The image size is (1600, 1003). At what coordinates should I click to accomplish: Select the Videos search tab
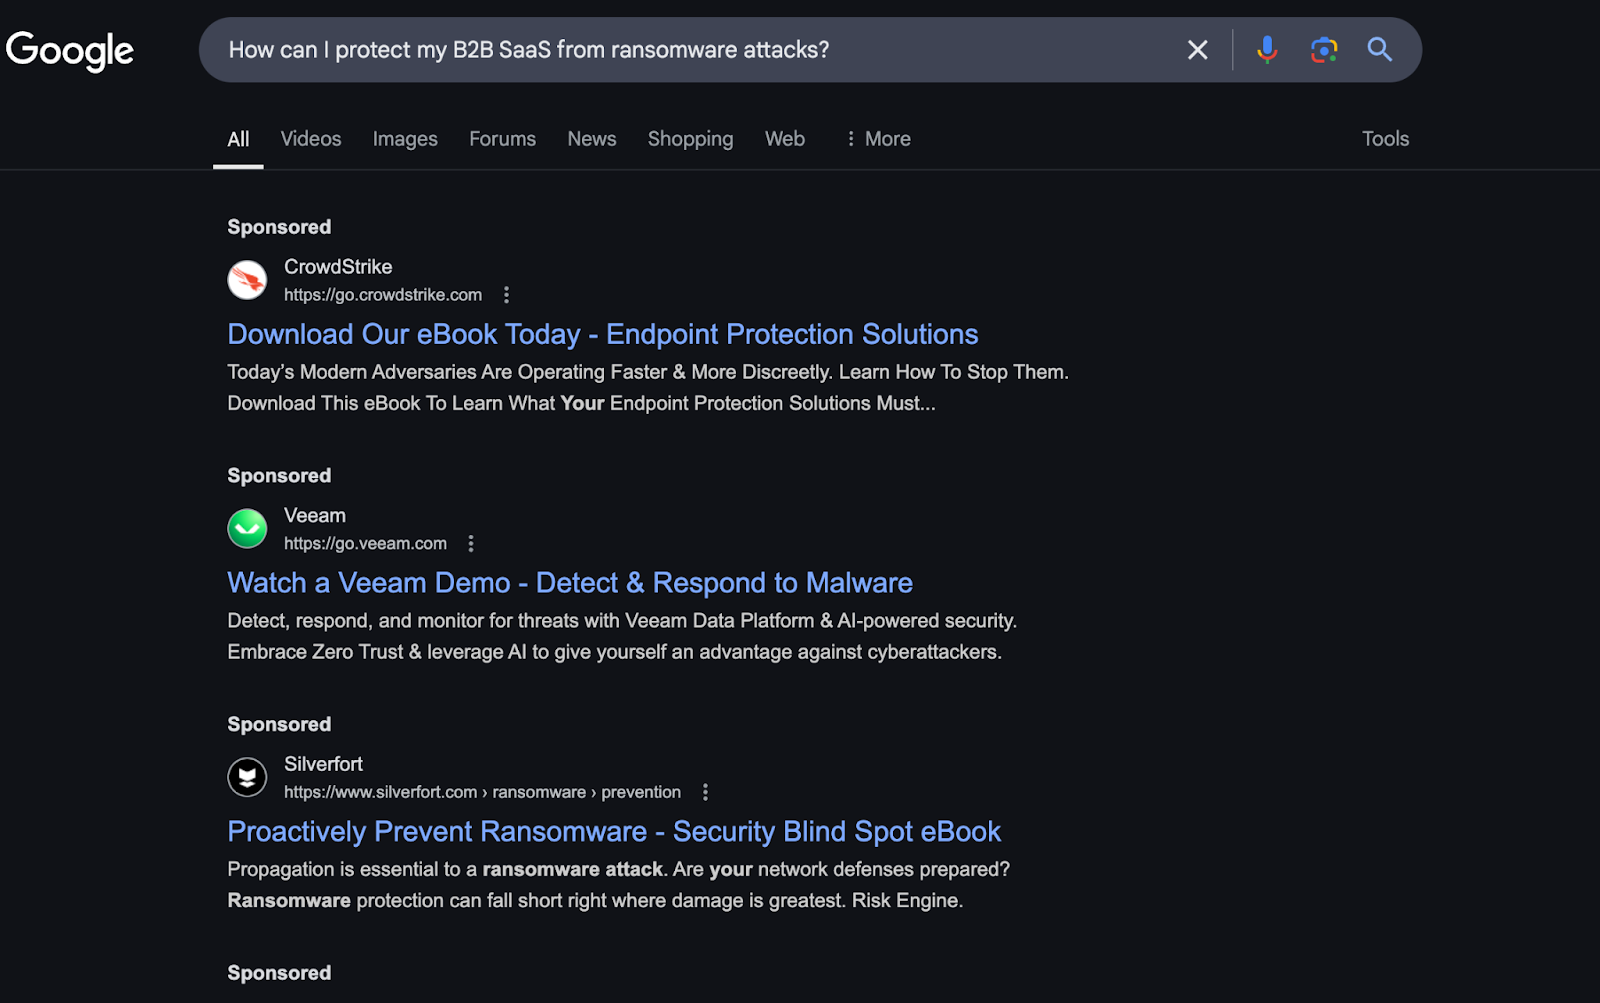coord(310,138)
